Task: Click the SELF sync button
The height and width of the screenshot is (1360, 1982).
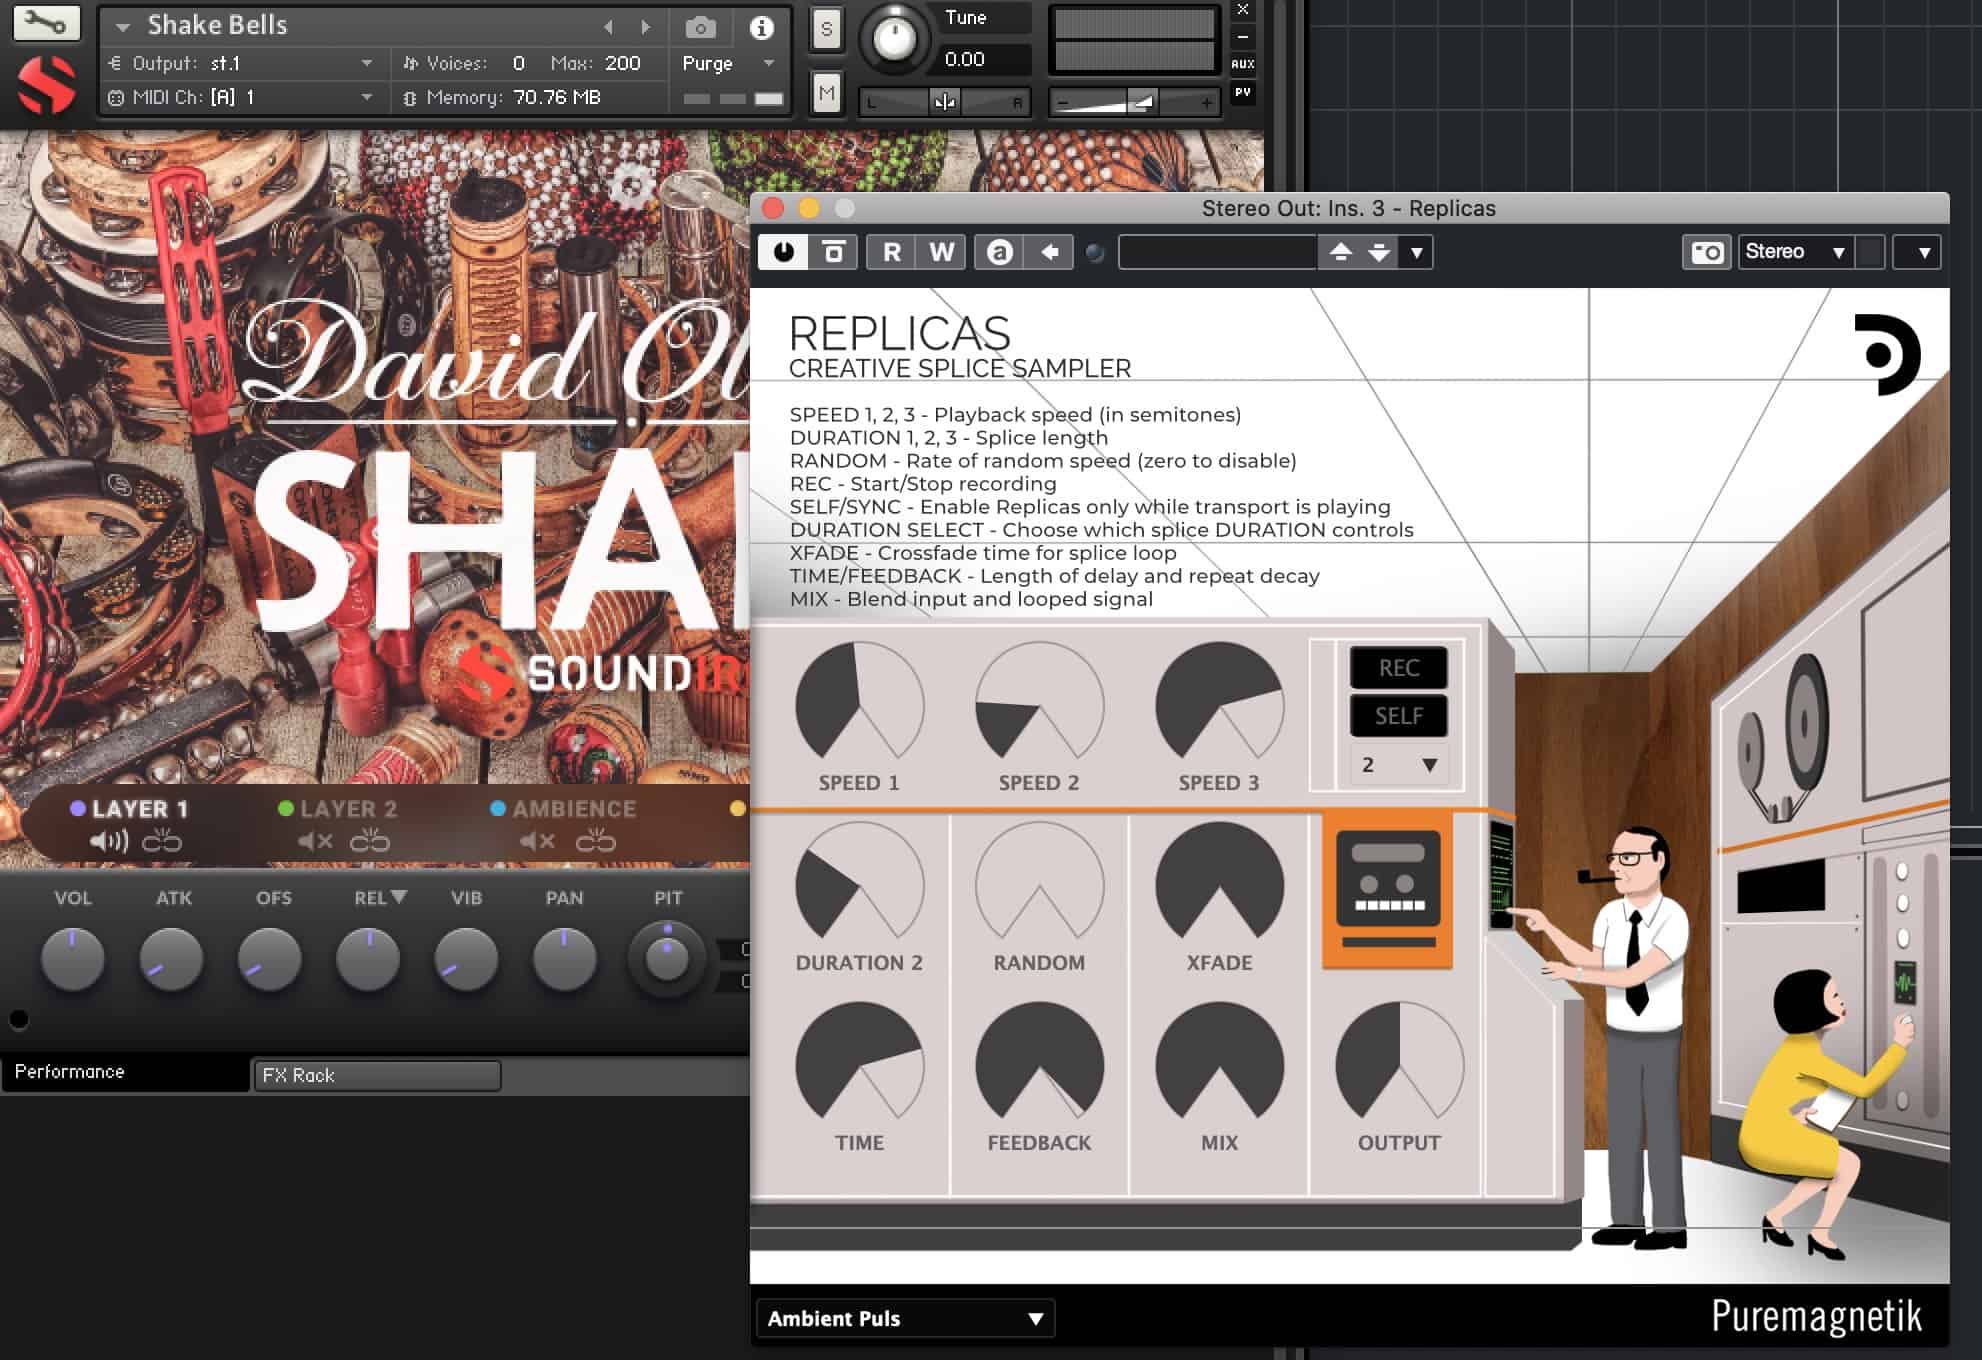Action: pos(1398,715)
